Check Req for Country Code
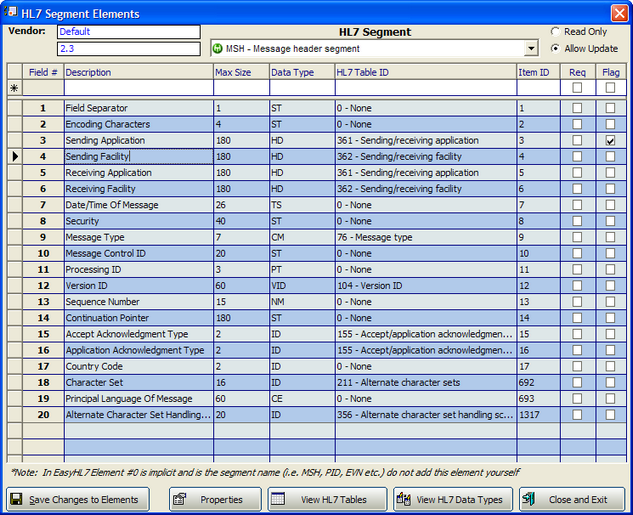633x515 pixels. (x=577, y=366)
